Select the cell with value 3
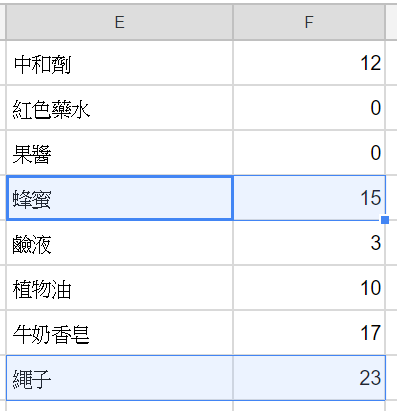The image size is (397, 411). pos(309,243)
